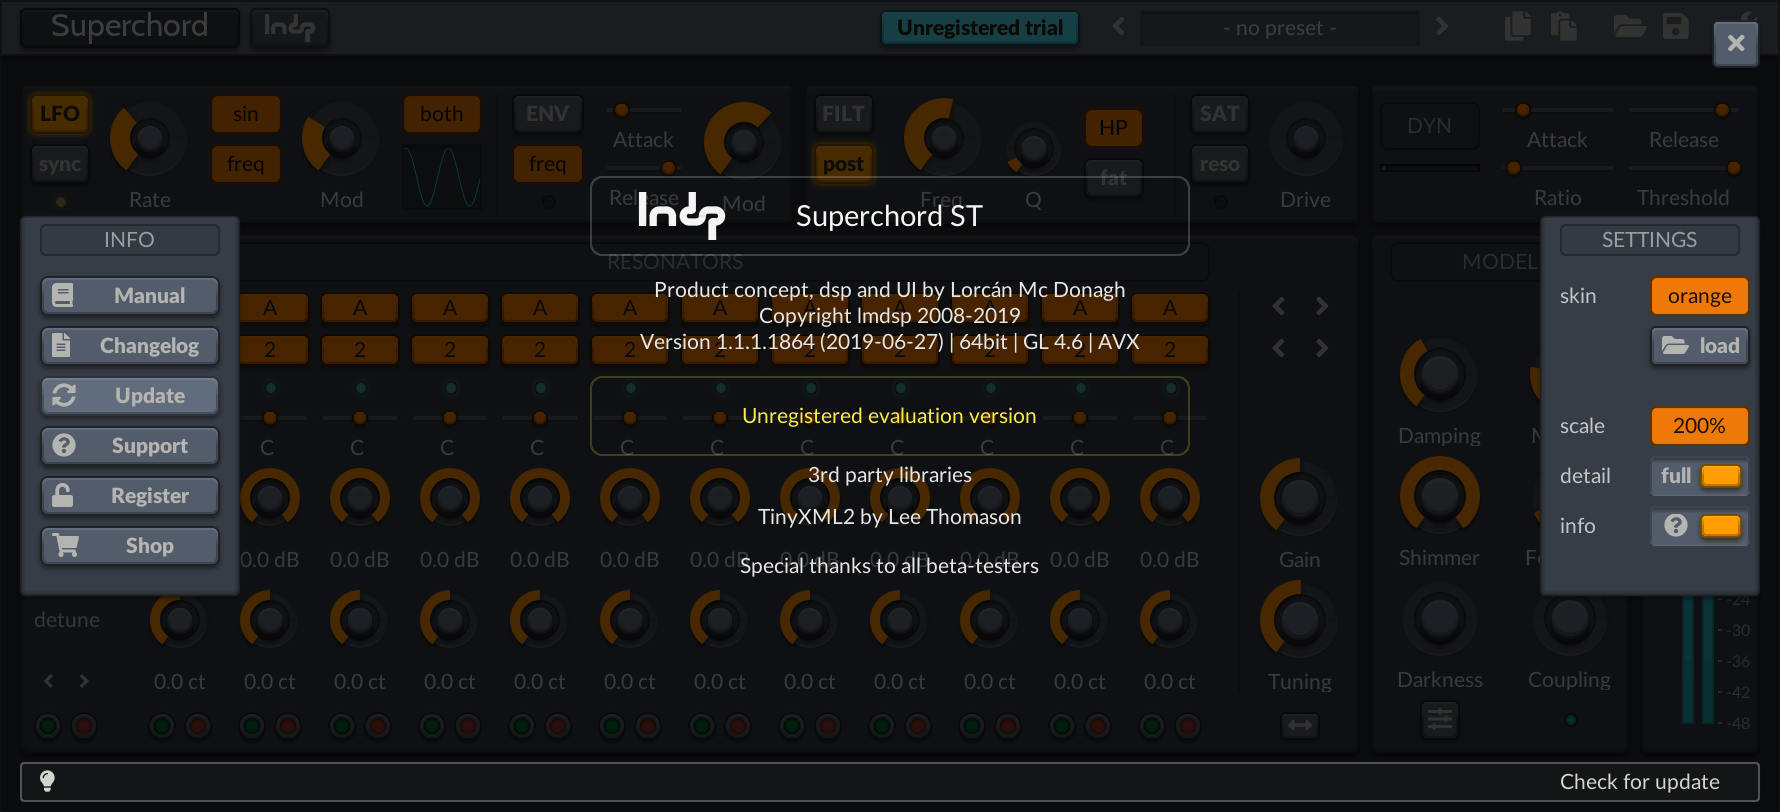The width and height of the screenshot is (1780, 812).
Task: Toggle the LFO section on
Action: tap(60, 114)
